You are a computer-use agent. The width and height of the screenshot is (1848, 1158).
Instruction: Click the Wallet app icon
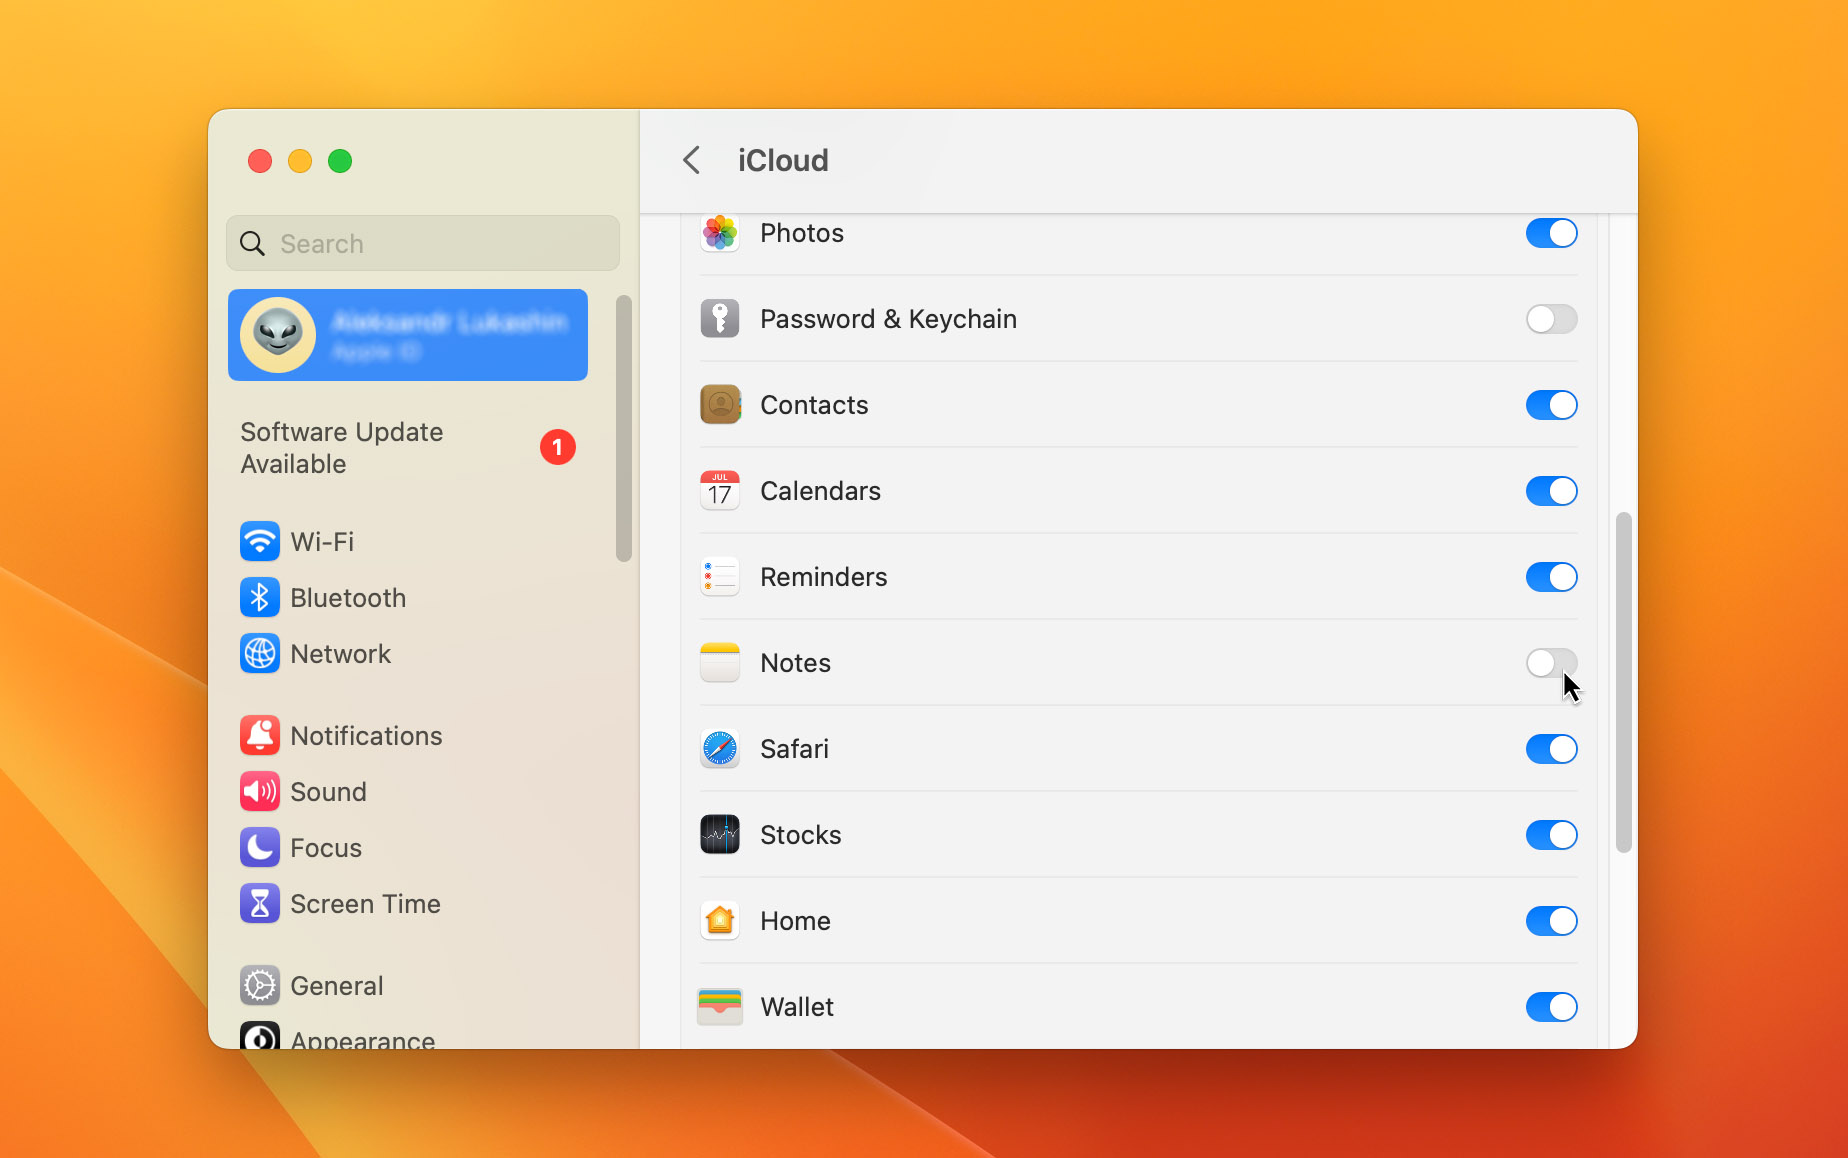tap(720, 1007)
